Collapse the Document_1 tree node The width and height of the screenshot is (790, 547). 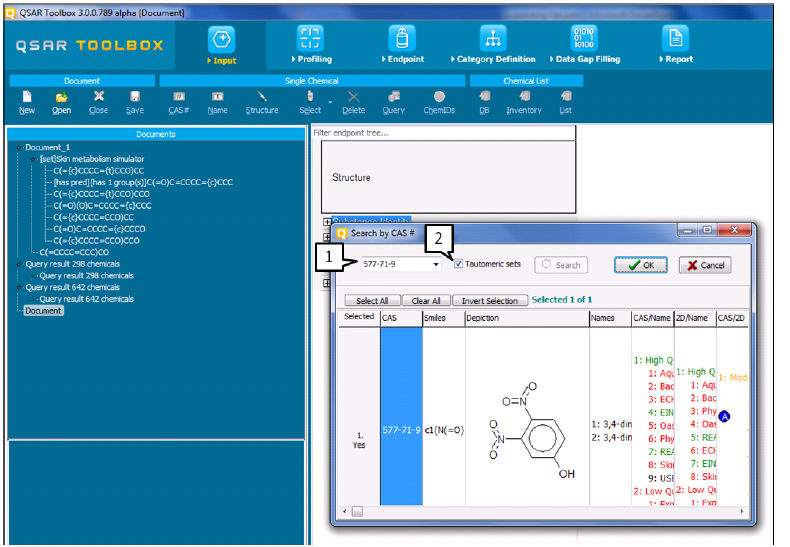(19, 148)
